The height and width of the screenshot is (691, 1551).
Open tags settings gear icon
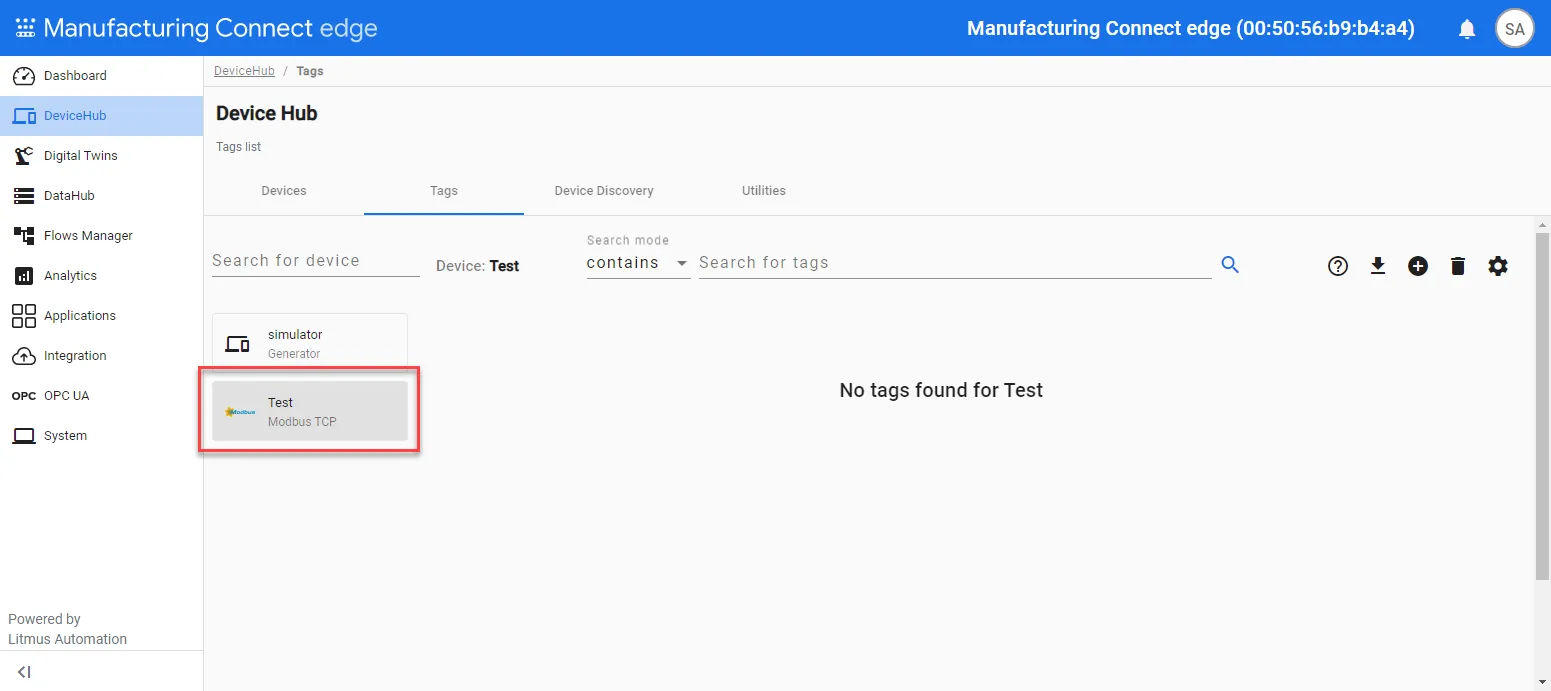(1498, 266)
